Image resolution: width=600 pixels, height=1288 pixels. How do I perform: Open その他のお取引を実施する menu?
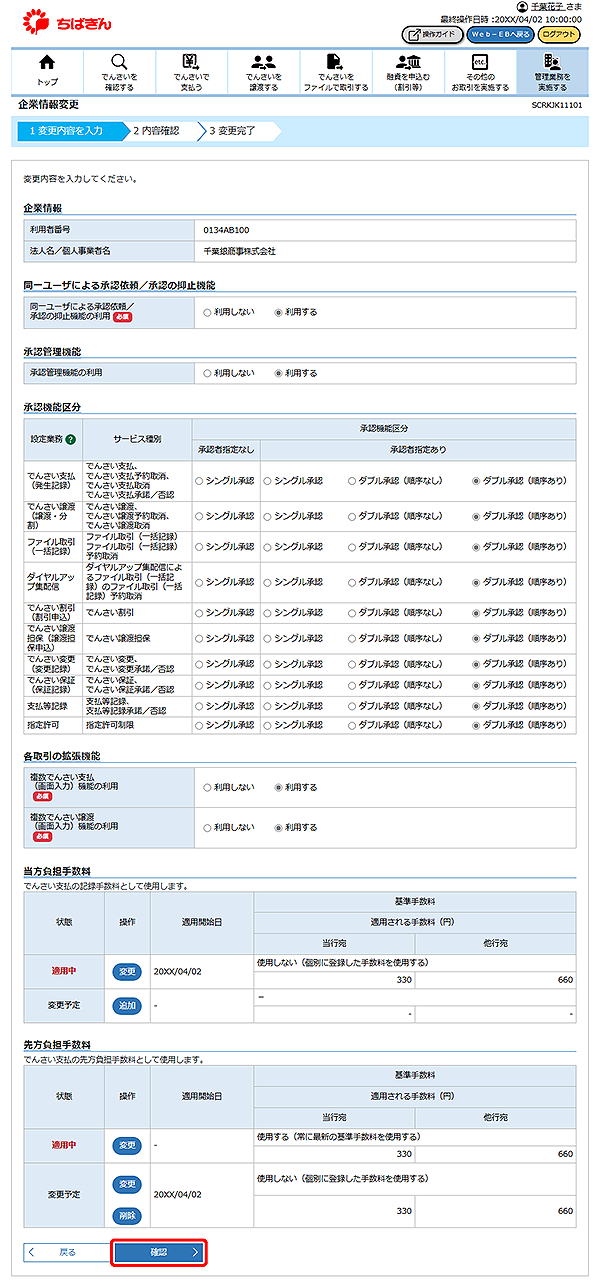pos(480,70)
